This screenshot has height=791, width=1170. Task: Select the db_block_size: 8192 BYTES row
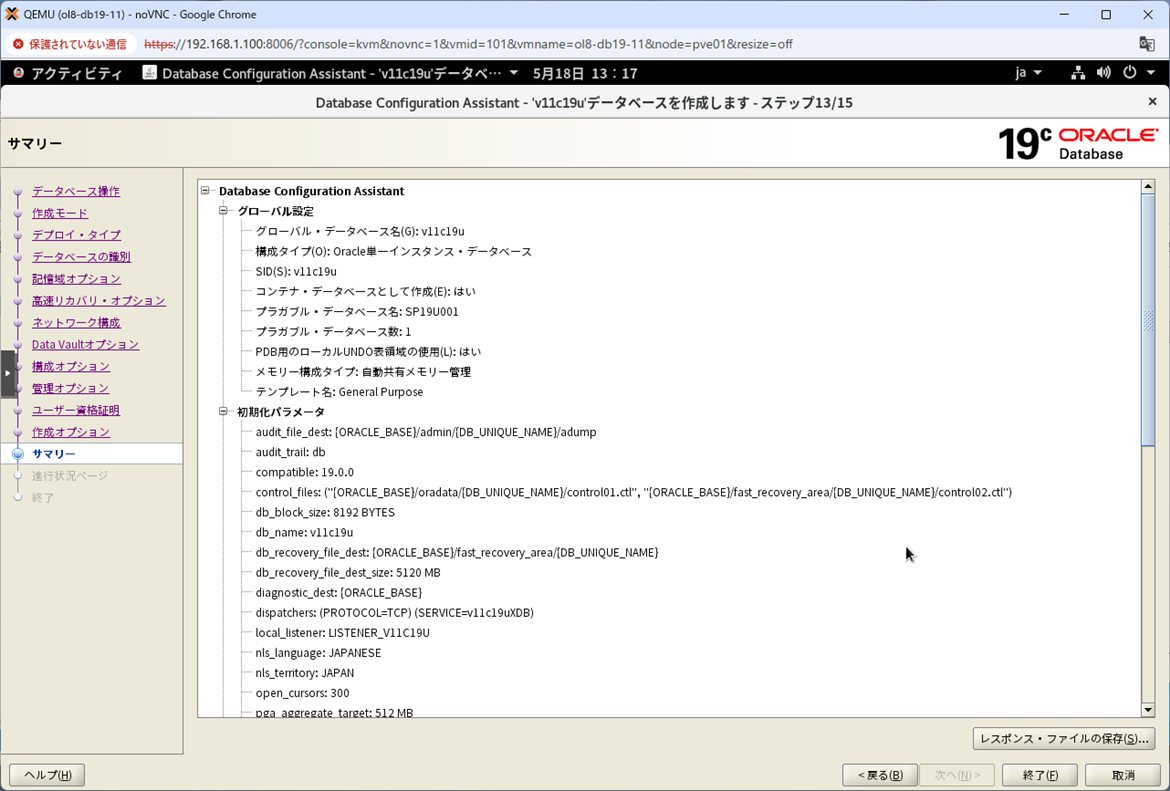325,513
